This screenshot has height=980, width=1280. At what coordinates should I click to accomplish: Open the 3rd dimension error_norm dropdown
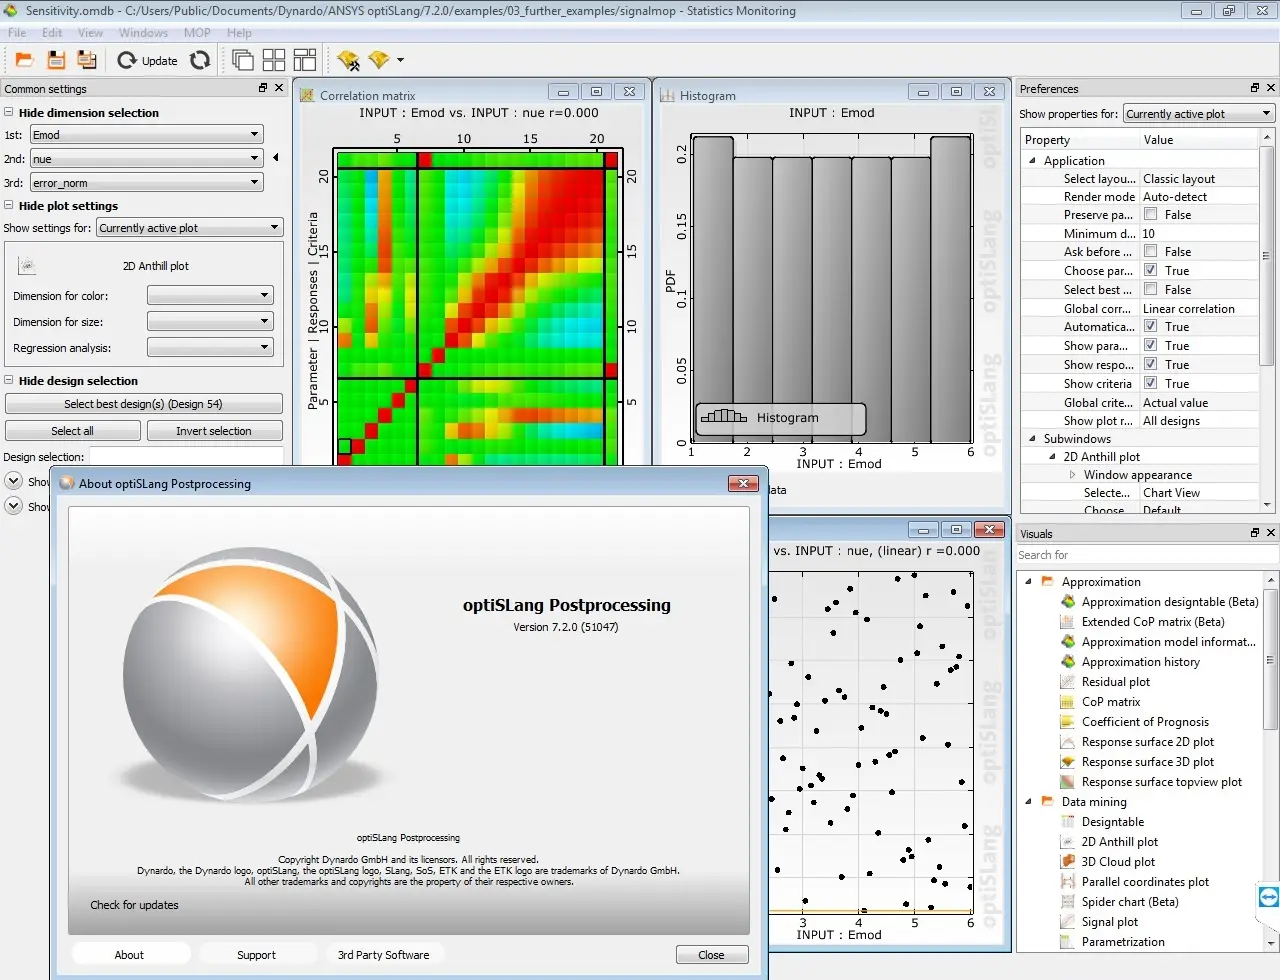pos(146,183)
